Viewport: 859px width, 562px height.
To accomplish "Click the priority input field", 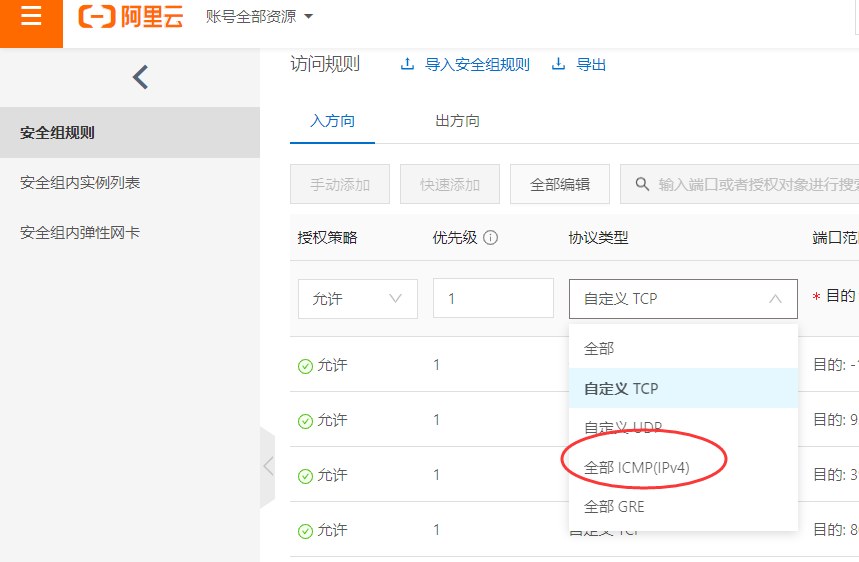I will 493,298.
